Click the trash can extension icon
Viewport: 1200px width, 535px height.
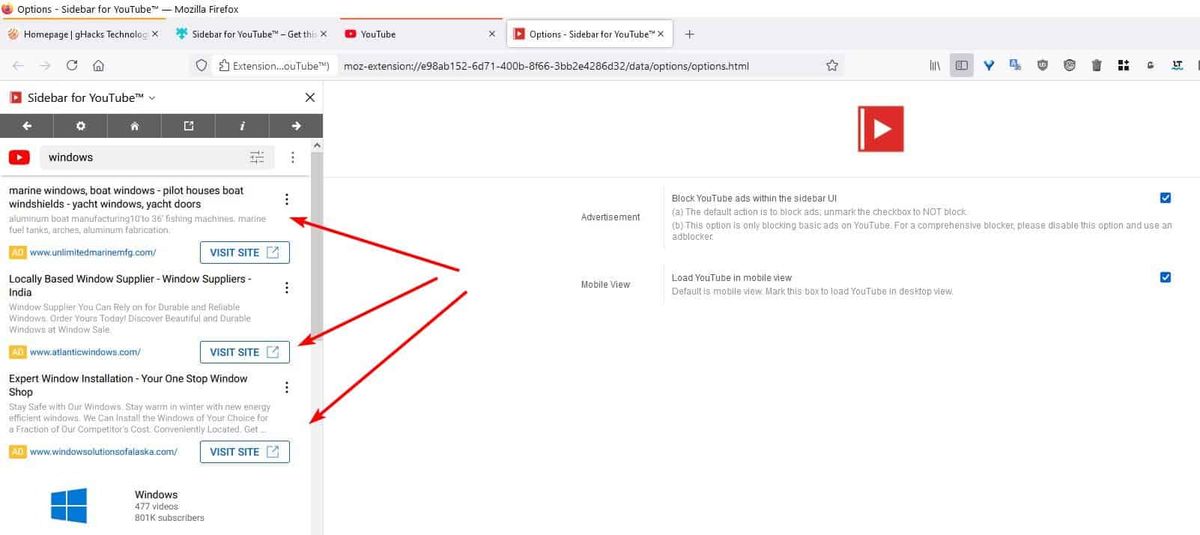tap(1096, 65)
